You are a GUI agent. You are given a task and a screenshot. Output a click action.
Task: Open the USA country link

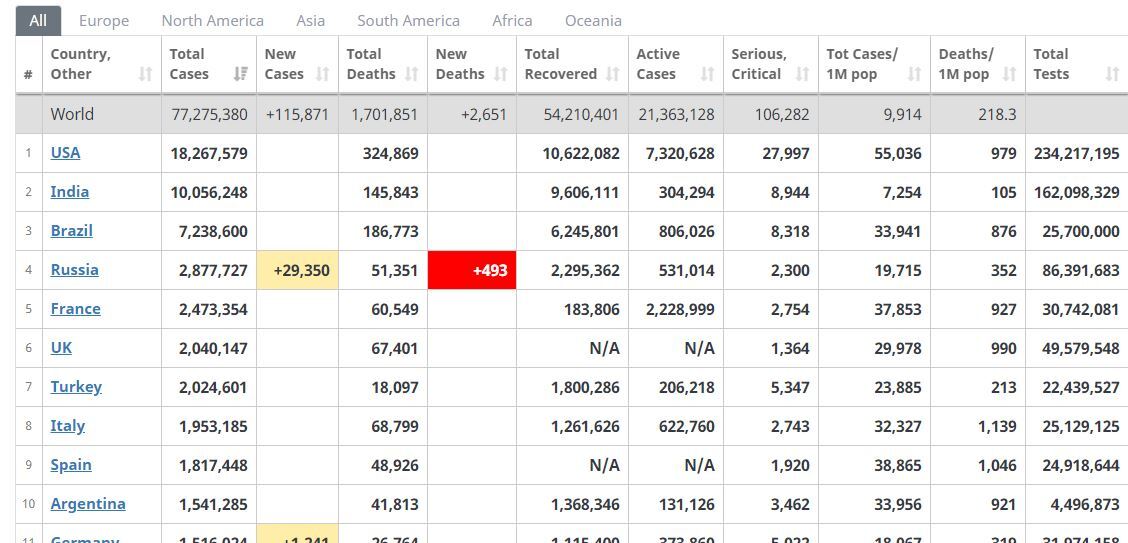tap(65, 152)
